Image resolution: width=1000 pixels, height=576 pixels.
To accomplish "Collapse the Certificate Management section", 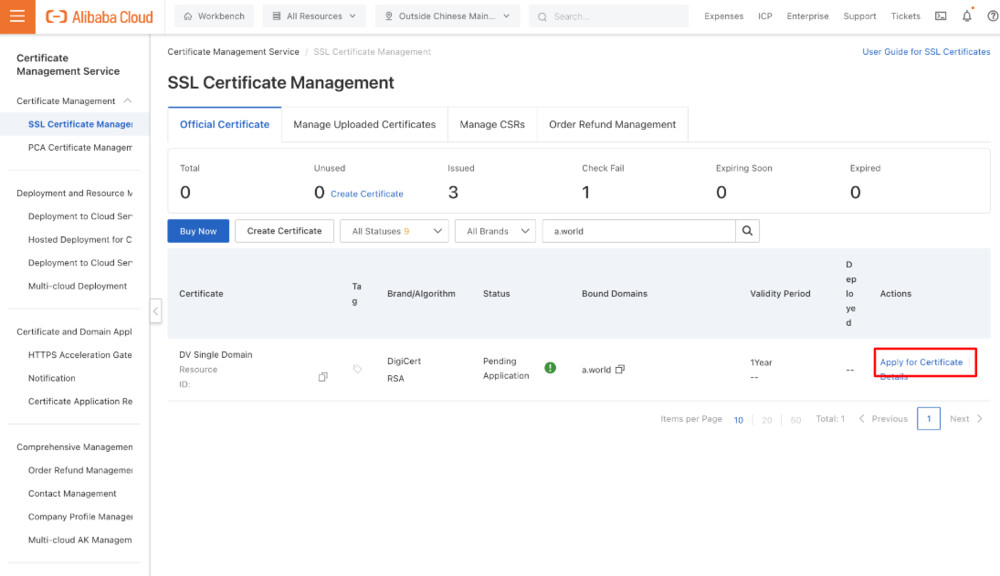I will tap(128, 100).
